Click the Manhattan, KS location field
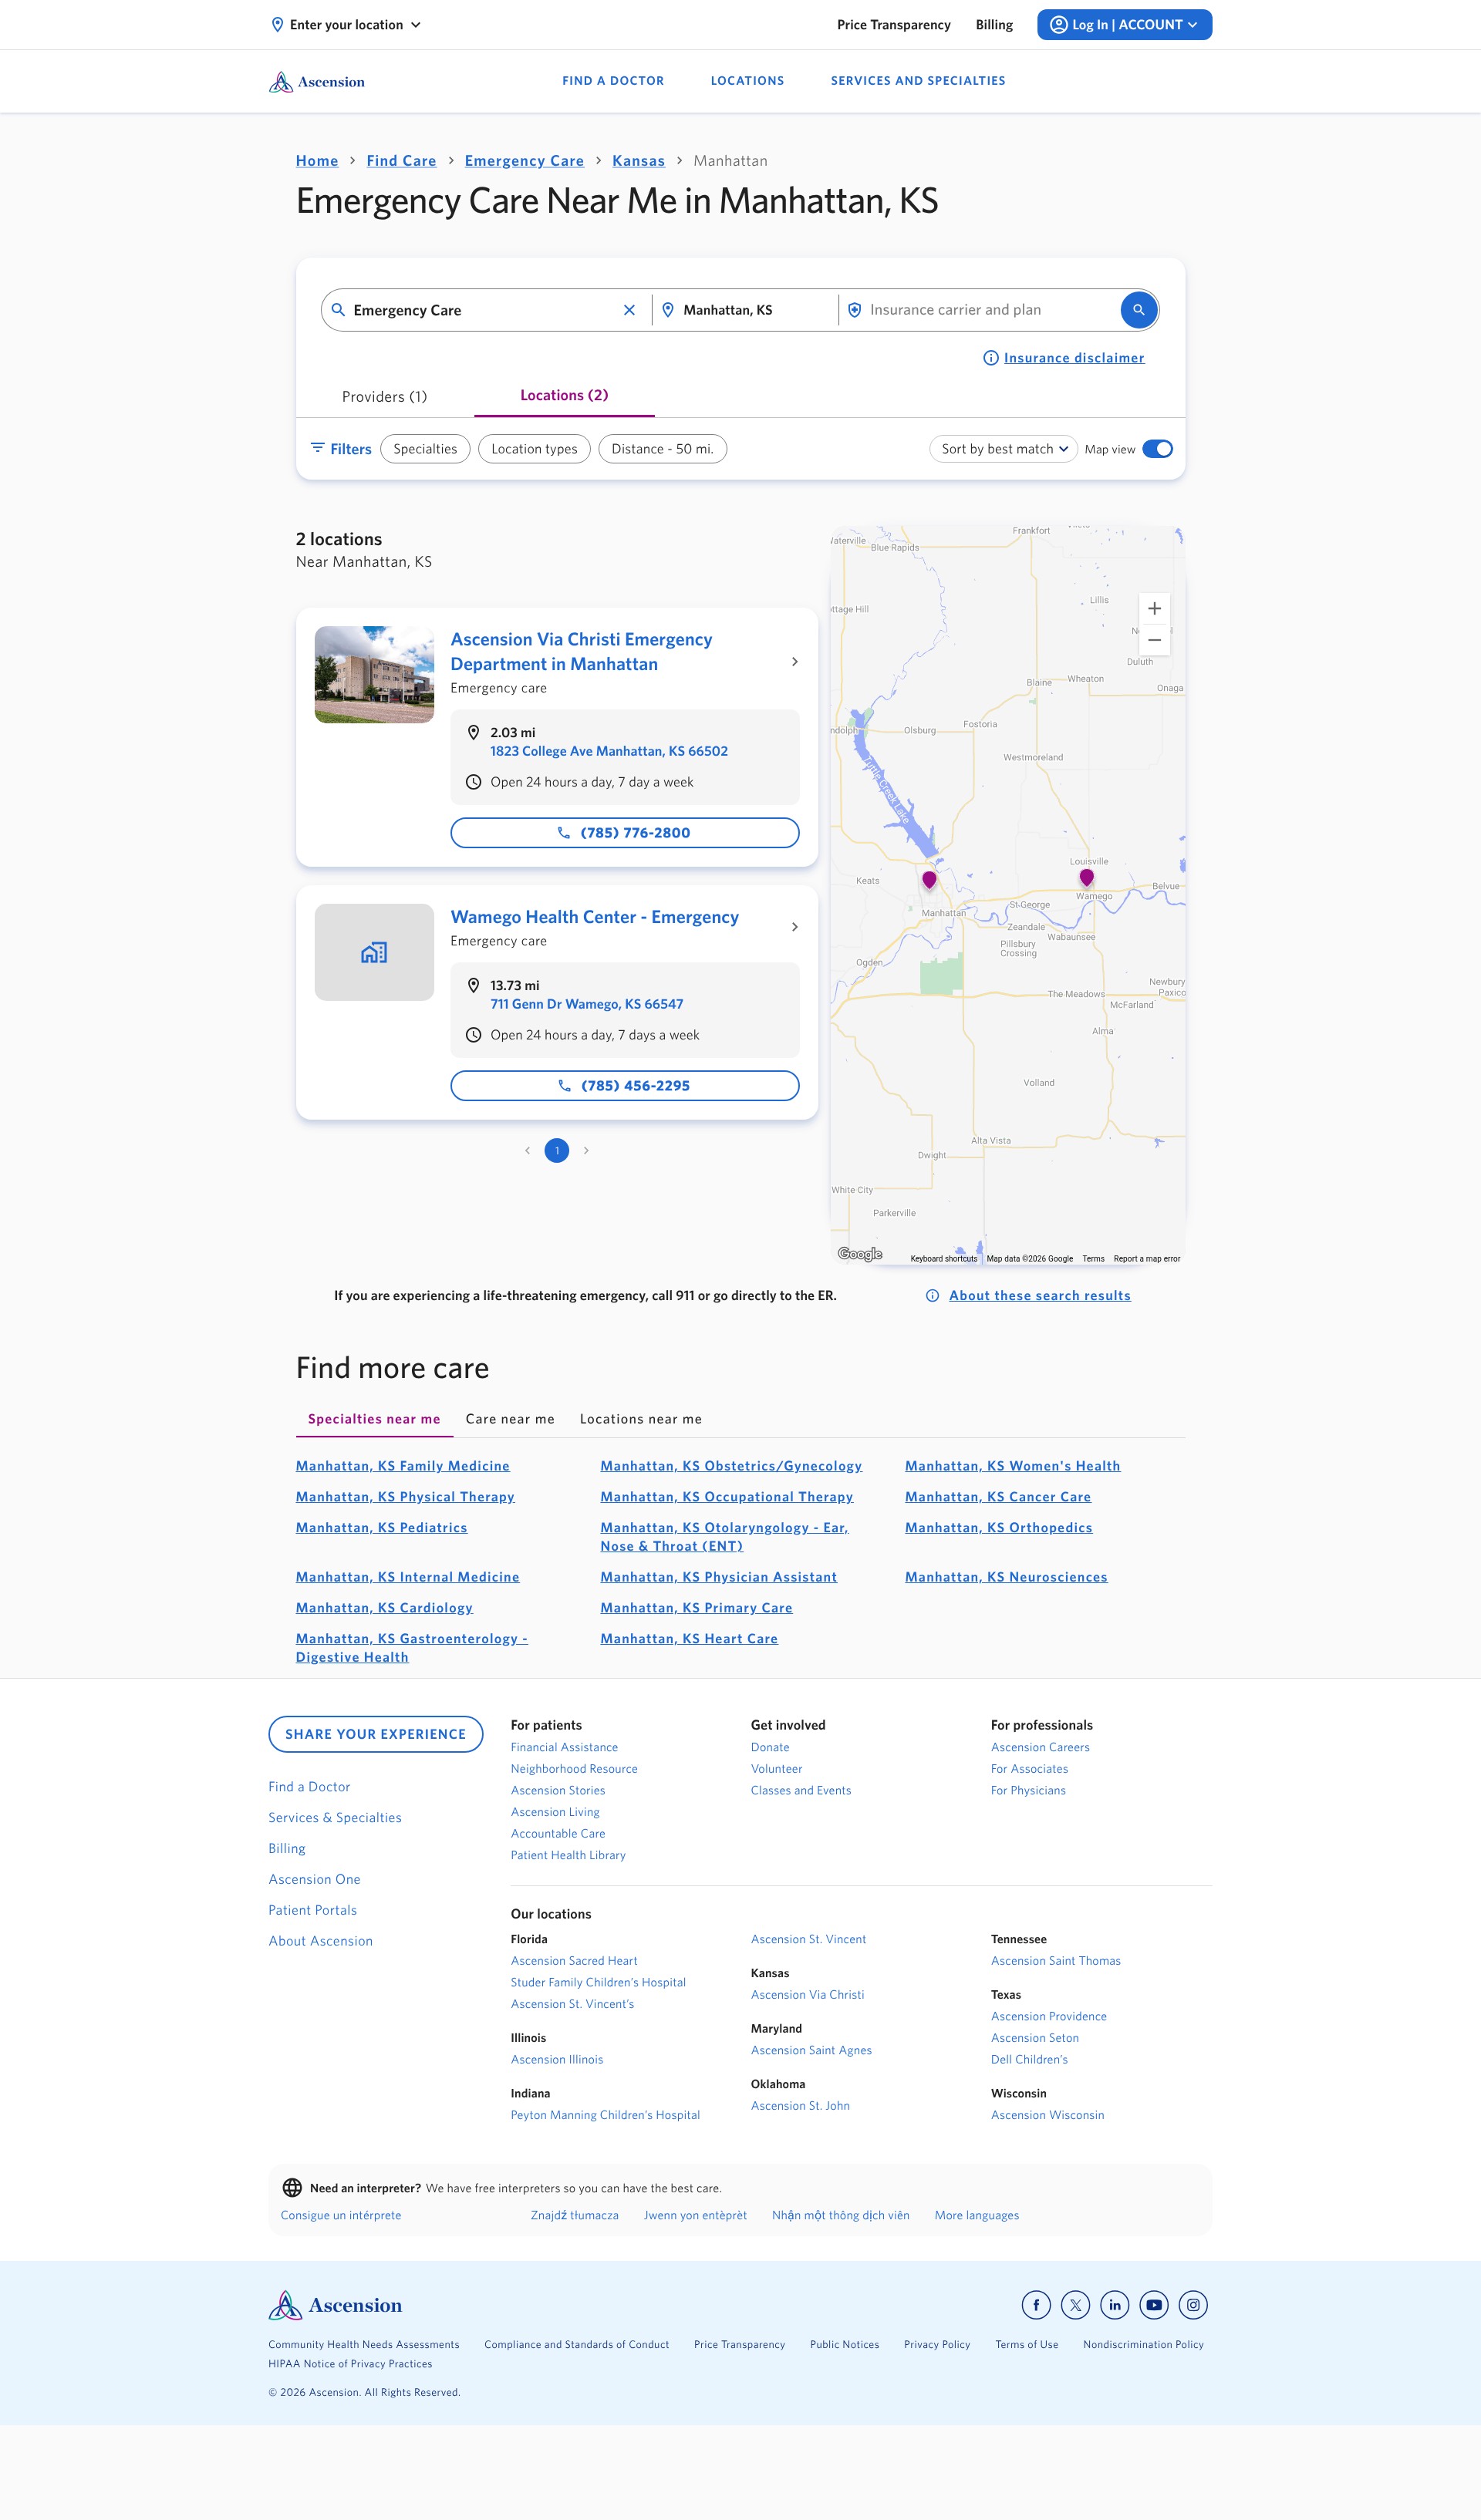Viewport: 1481px width, 2520px height. click(745, 310)
